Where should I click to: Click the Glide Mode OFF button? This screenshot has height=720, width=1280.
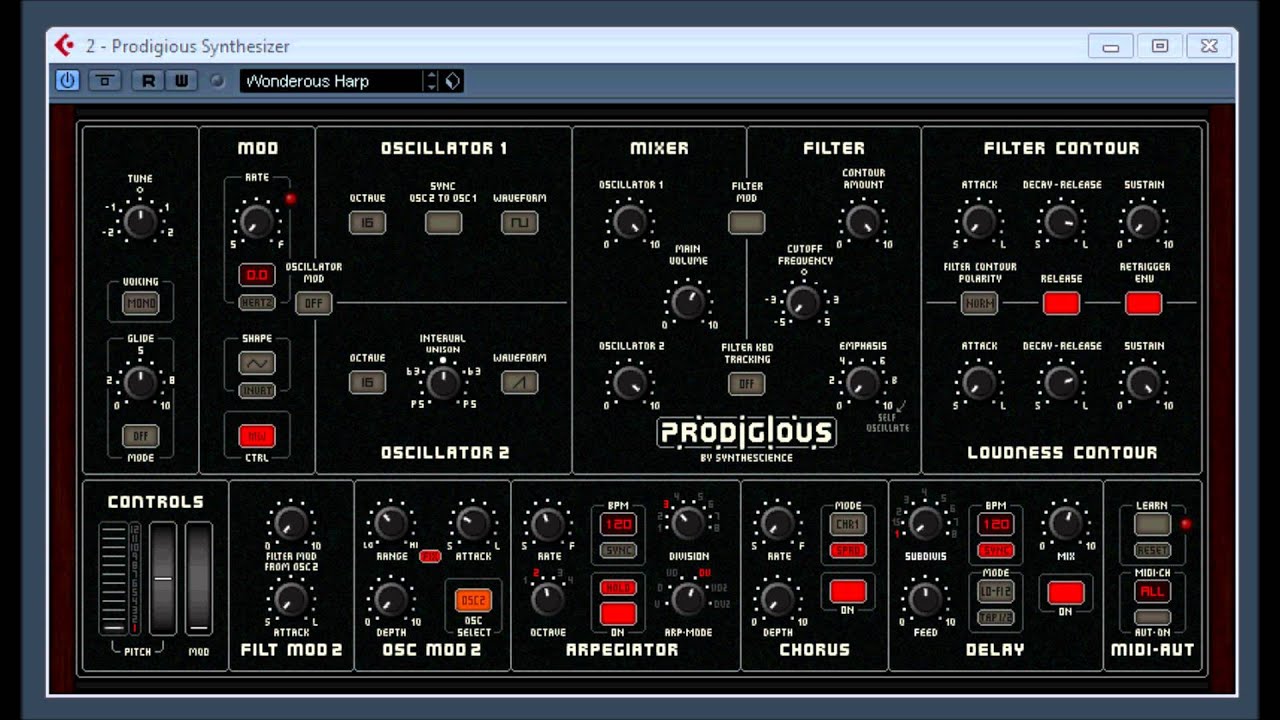(x=140, y=436)
